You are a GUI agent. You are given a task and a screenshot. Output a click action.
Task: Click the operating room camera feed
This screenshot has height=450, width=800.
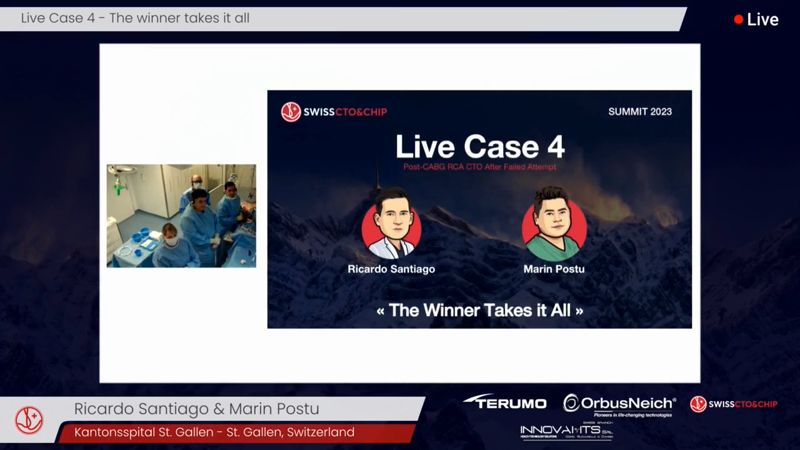pyautogui.click(x=181, y=215)
